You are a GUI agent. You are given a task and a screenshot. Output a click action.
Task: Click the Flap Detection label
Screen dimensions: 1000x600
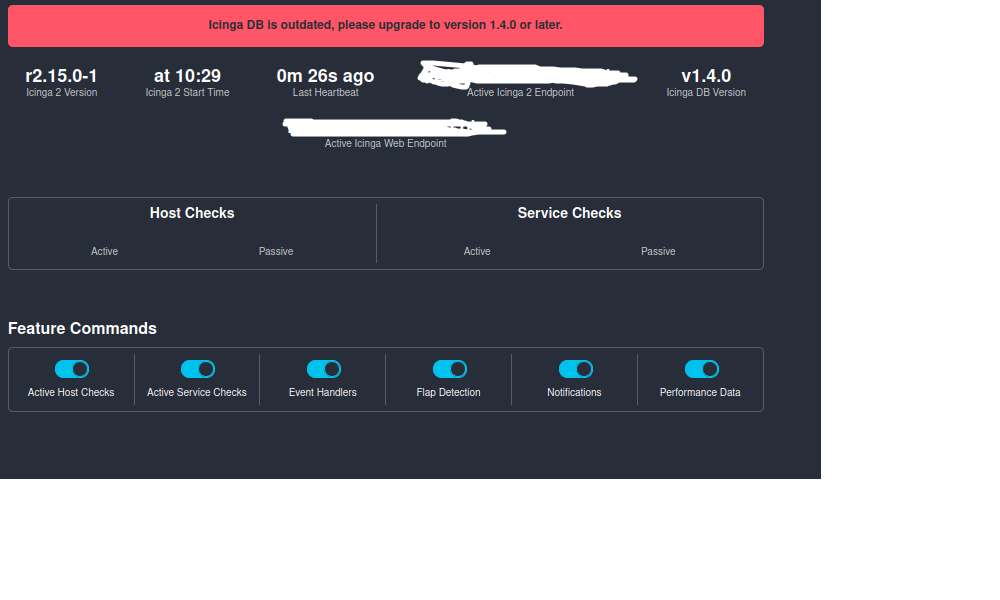point(448,392)
